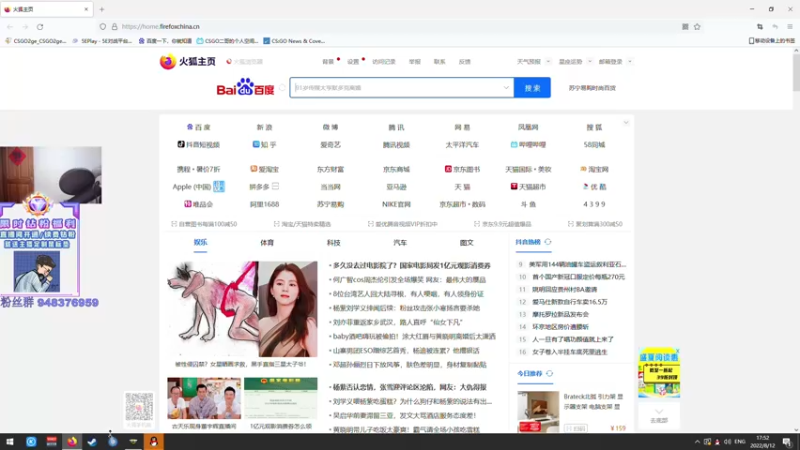Close the 火狐主页 browser tab

coord(86,9)
